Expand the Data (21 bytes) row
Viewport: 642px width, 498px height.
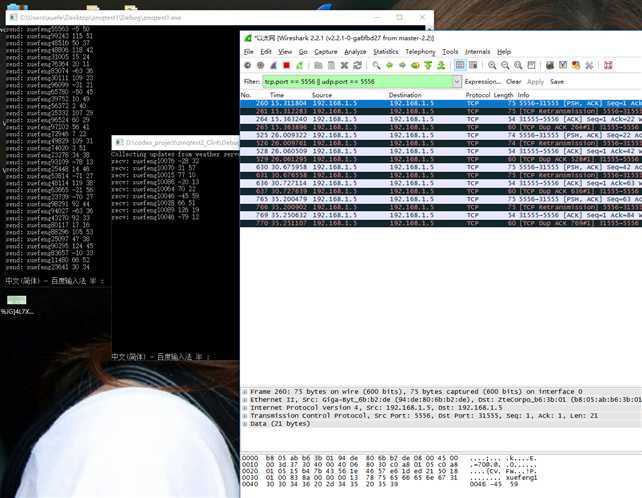click(245, 424)
